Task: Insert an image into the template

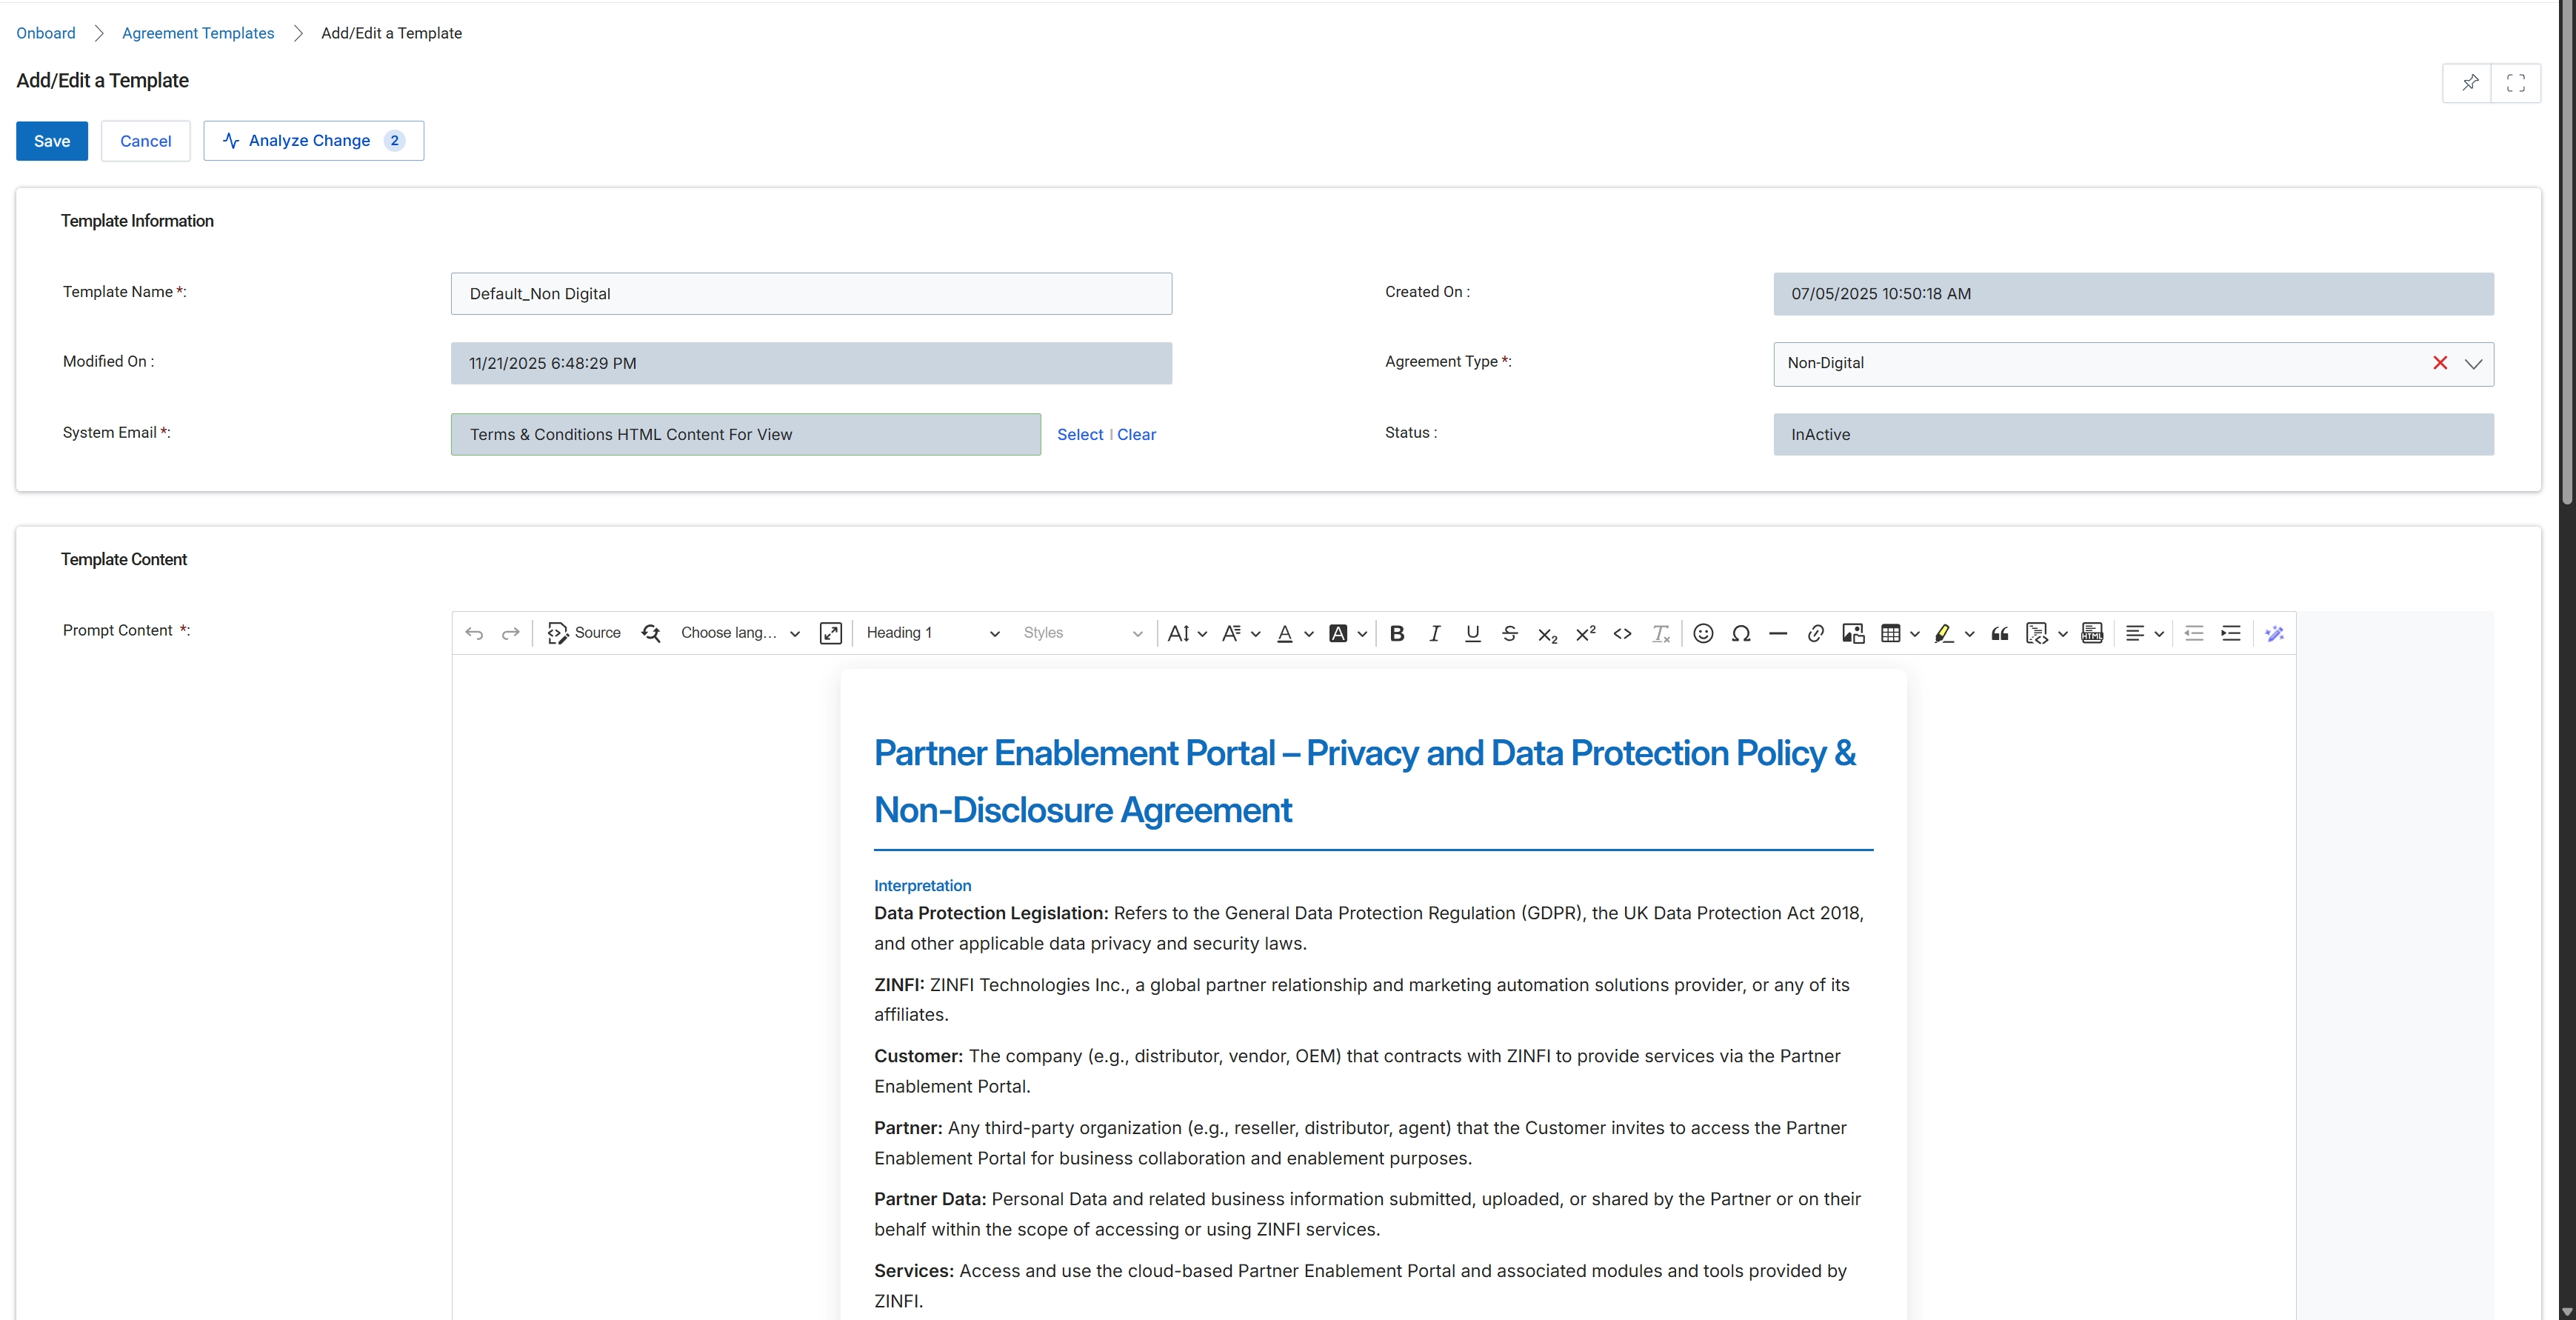Action: click(x=1853, y=633)
